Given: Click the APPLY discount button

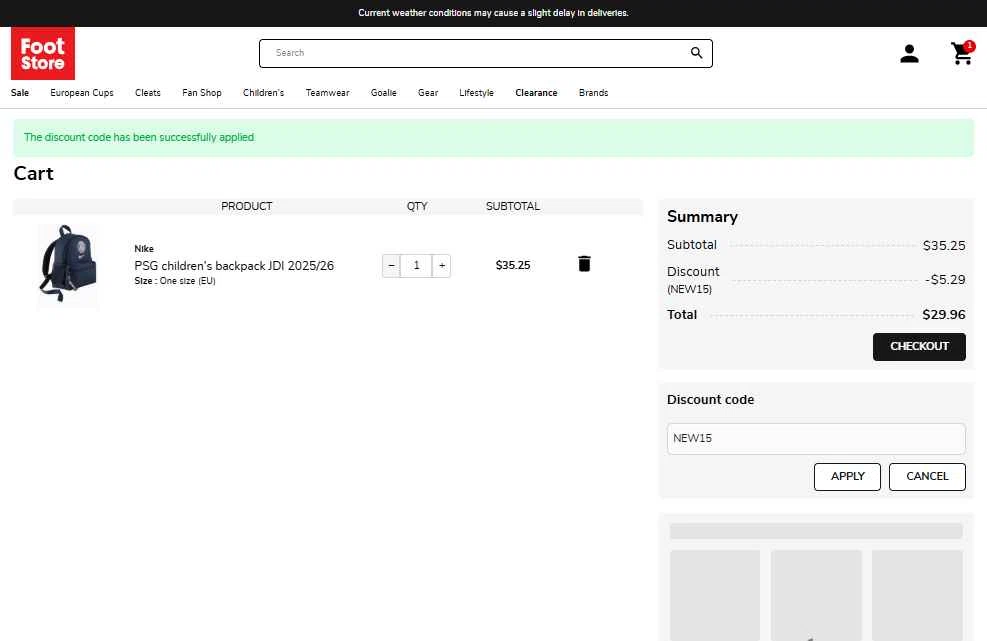Looking at the screenshot, I should [847, 477].
